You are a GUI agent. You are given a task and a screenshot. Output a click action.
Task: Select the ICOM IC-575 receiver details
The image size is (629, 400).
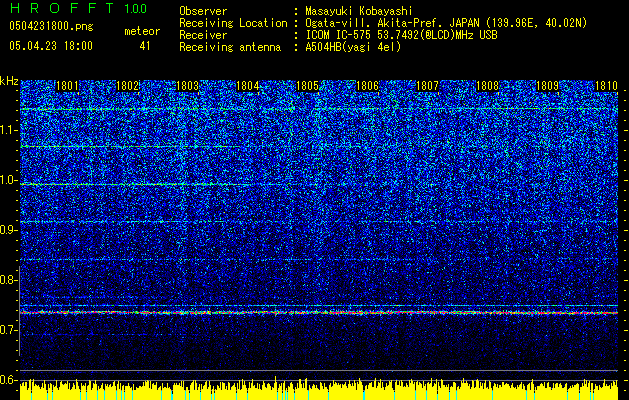pyautogui.click(x=401, y=35)
